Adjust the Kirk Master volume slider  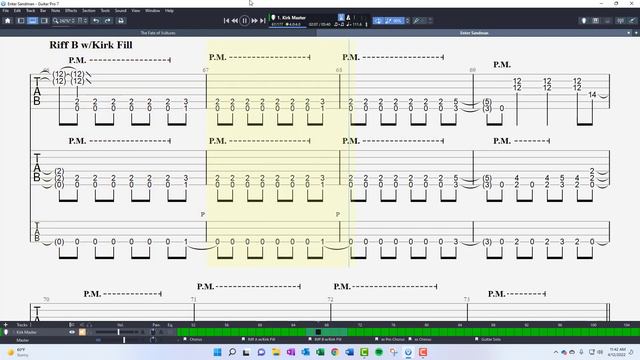(118, 332)
